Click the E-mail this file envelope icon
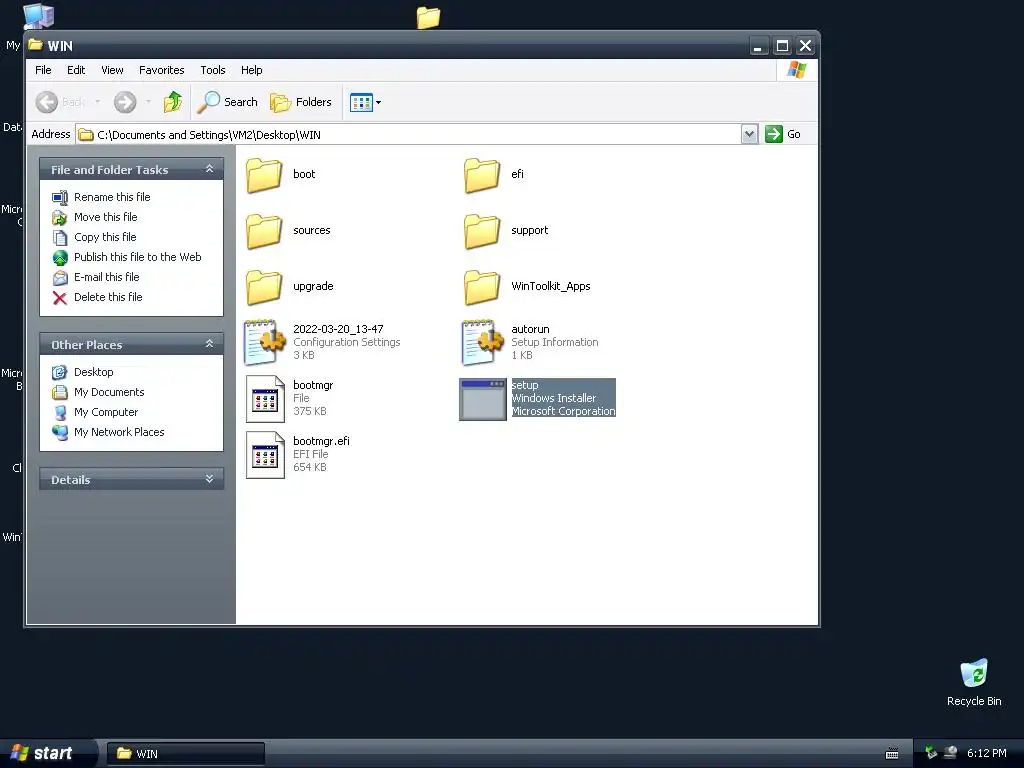Screen dimensions: 1024x768 pos(60,278)
